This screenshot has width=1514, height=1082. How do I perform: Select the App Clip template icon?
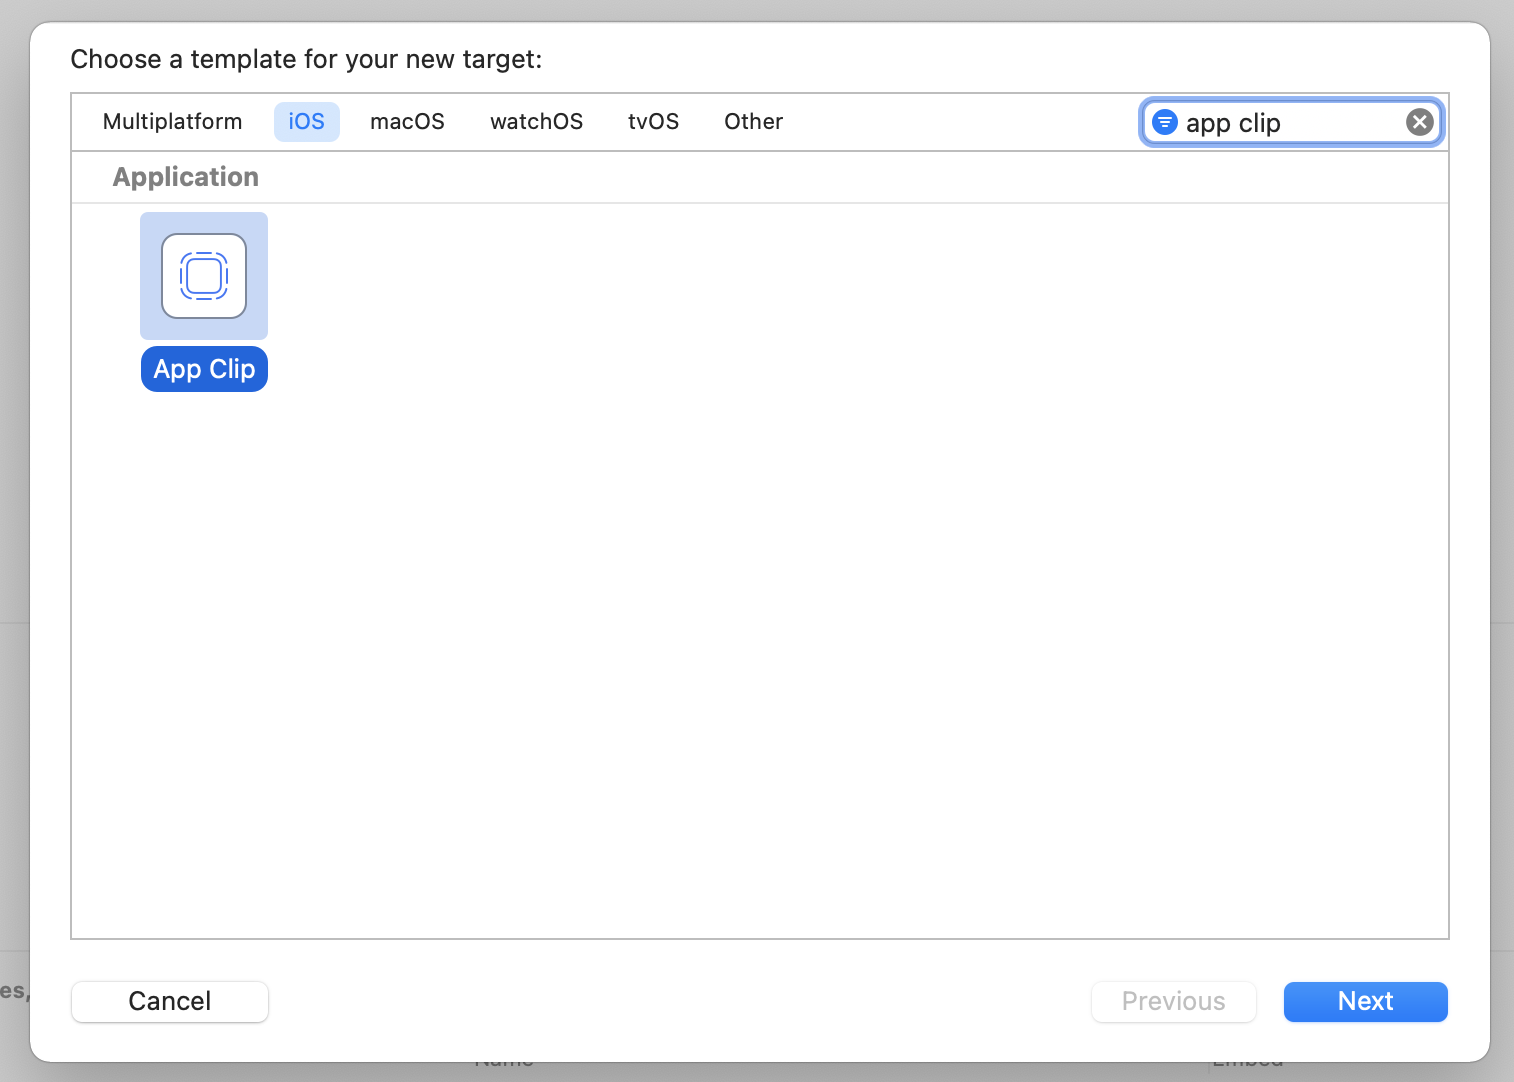pyautogui.click(x=204, y=276)
